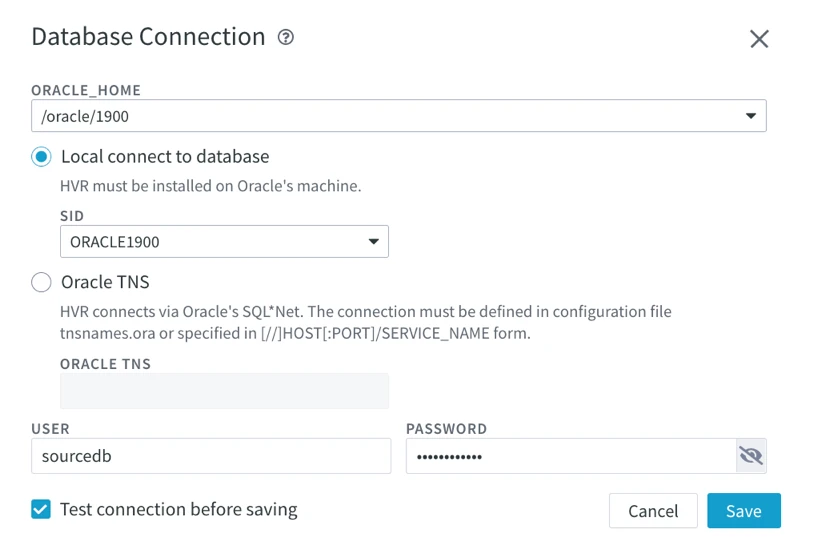Toggle password visibility eye icon
Image resolution: width=818 pixels, height=554 pixels.
click(751, 456)
